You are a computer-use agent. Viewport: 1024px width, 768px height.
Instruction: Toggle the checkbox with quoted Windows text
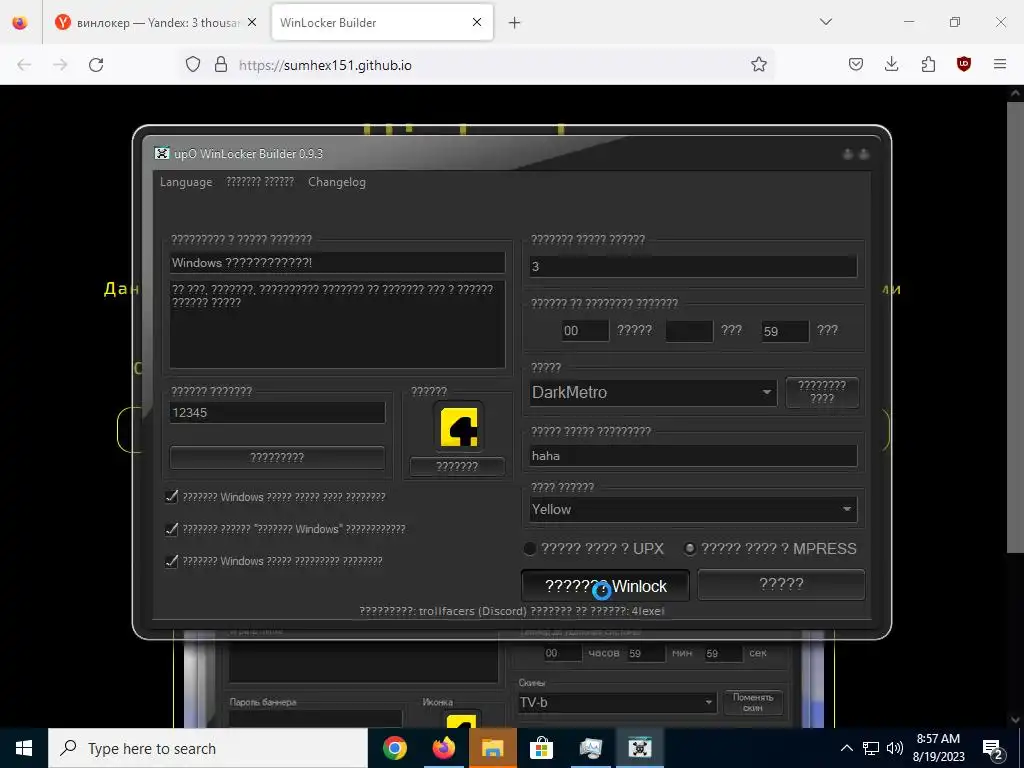(172, 529)
